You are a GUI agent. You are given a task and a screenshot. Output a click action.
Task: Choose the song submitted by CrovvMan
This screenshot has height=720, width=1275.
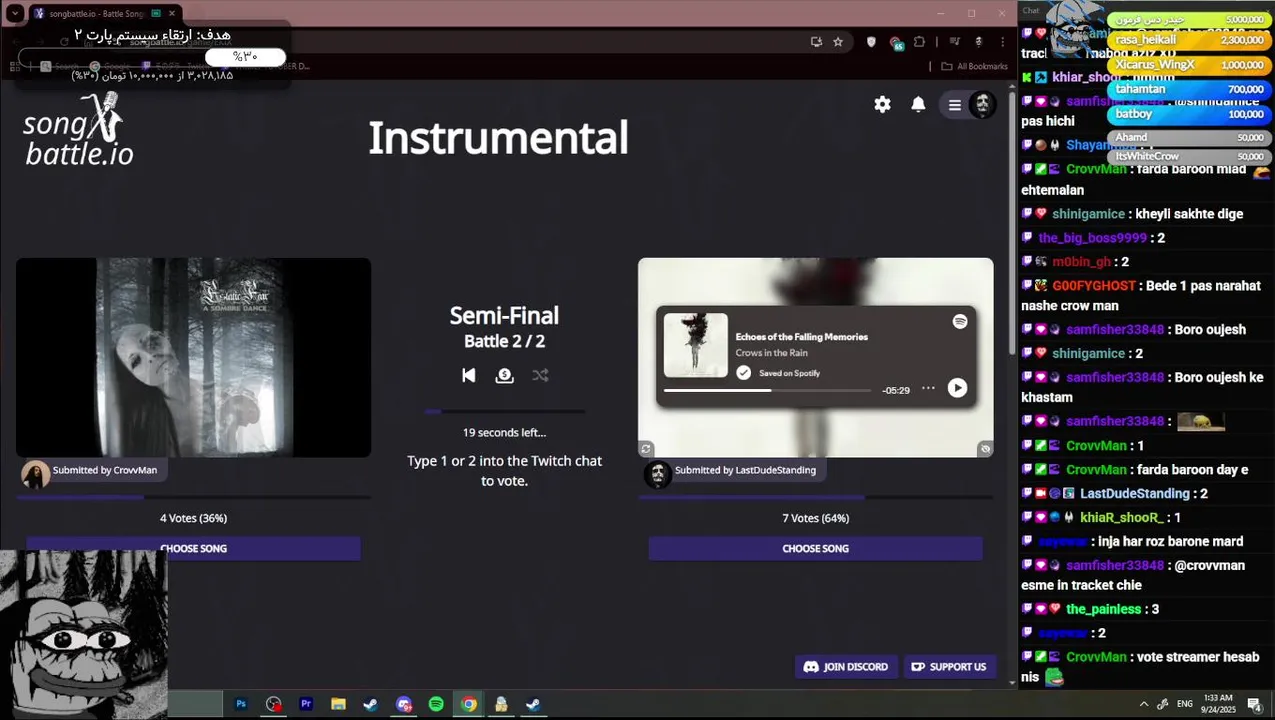pos(193,548)
